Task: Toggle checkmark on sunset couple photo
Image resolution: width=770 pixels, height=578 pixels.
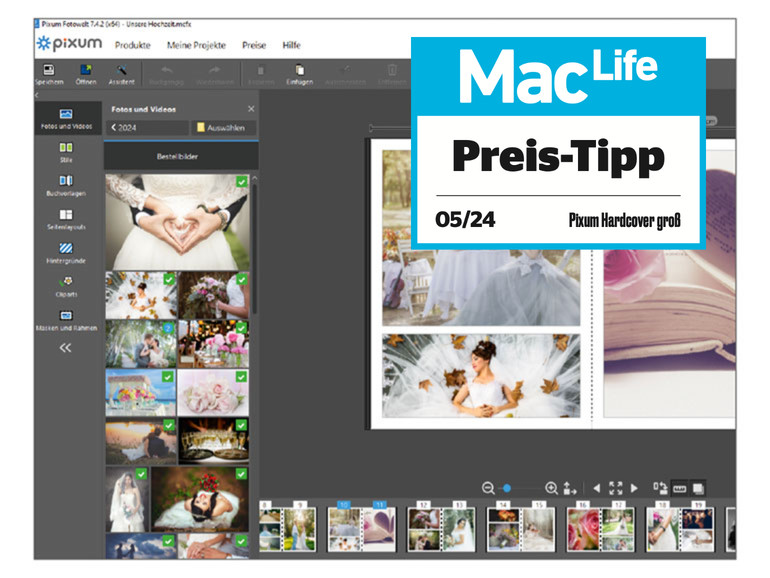Action: [x=169, y=425]
